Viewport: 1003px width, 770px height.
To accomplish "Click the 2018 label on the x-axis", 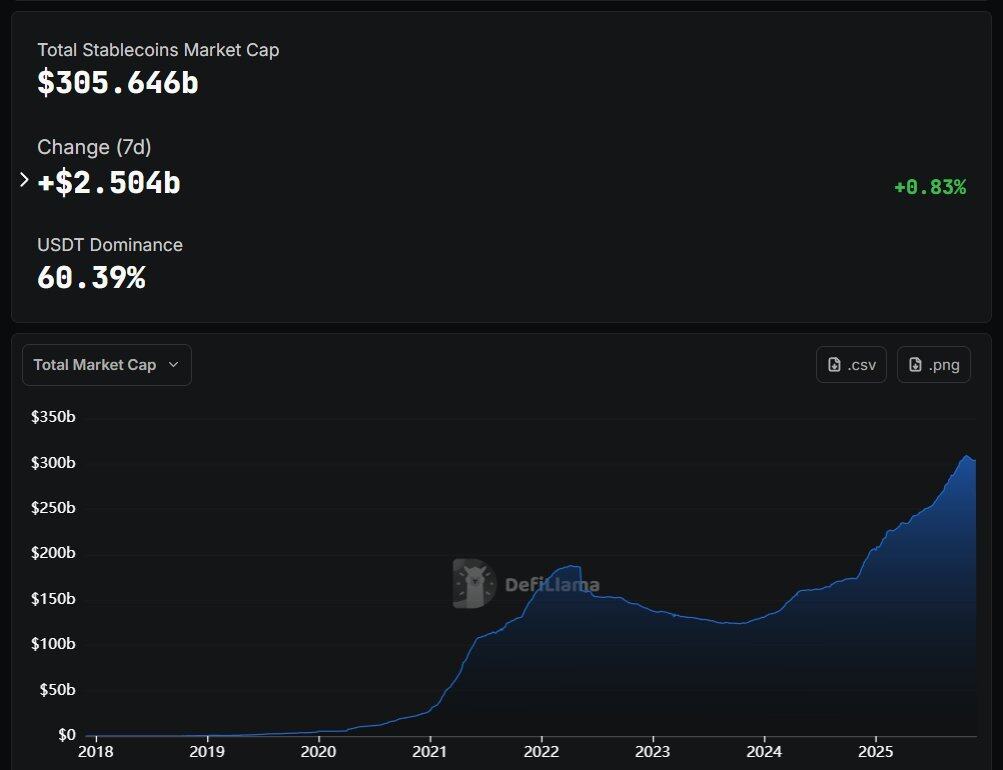I will click(95, 751).
